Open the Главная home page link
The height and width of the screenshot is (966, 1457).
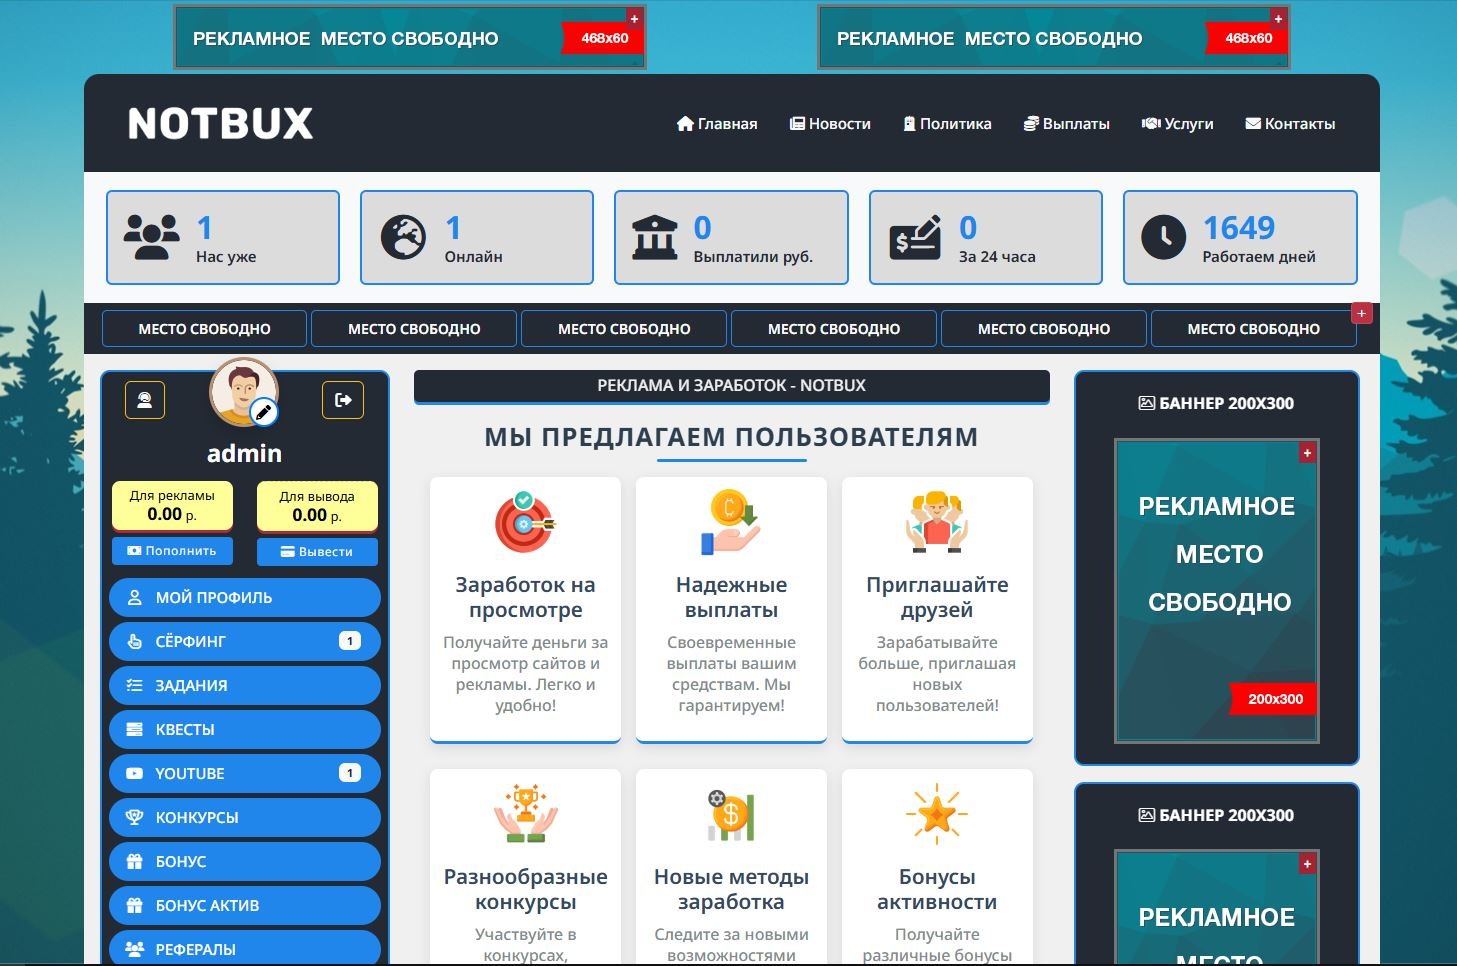pyautogui.click(x=717, y=124)
